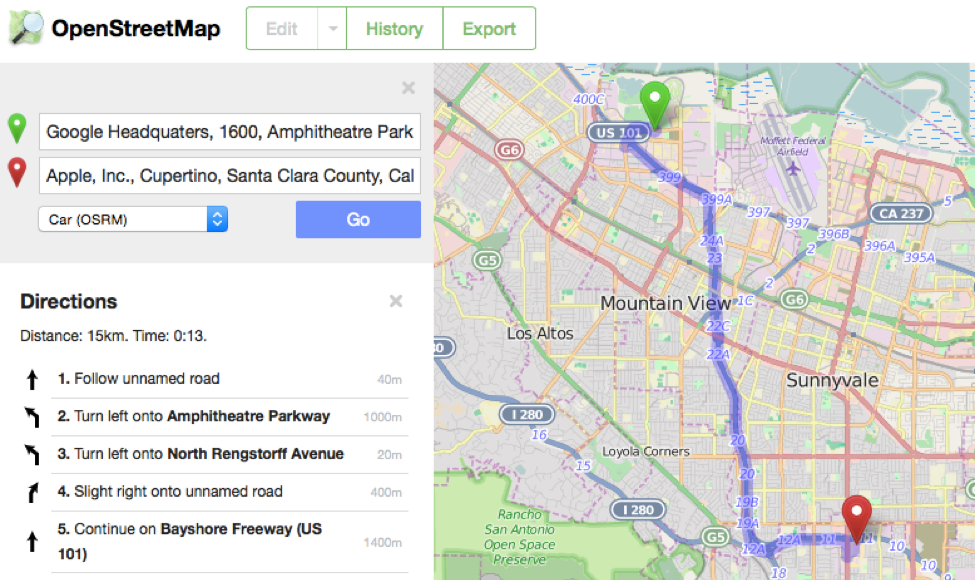Open the Car (OSRM) routing engine dropdown
The height and width of the screenshot is (580, 975).
[x=133, y=219]
